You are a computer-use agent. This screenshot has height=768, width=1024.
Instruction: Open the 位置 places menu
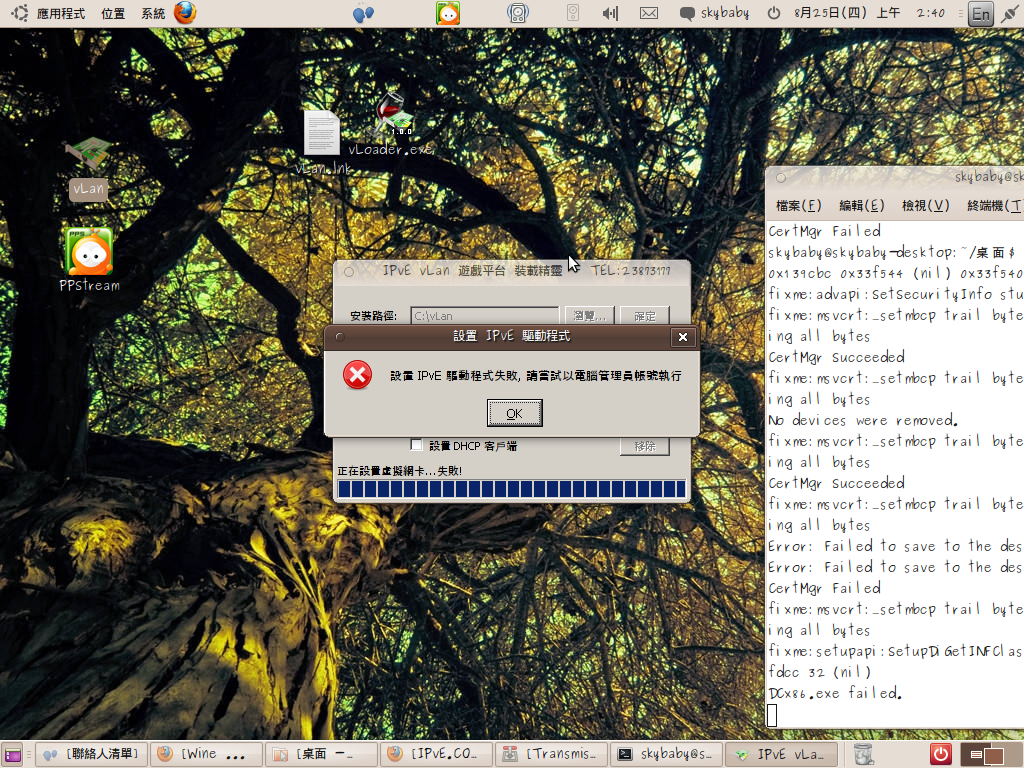113,13
